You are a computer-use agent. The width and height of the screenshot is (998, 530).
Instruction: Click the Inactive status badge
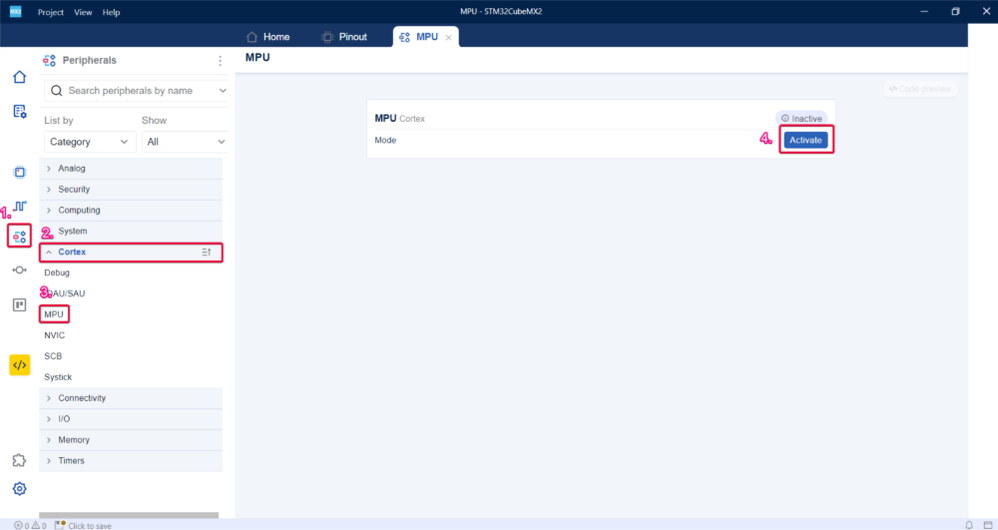click(801, 118)
